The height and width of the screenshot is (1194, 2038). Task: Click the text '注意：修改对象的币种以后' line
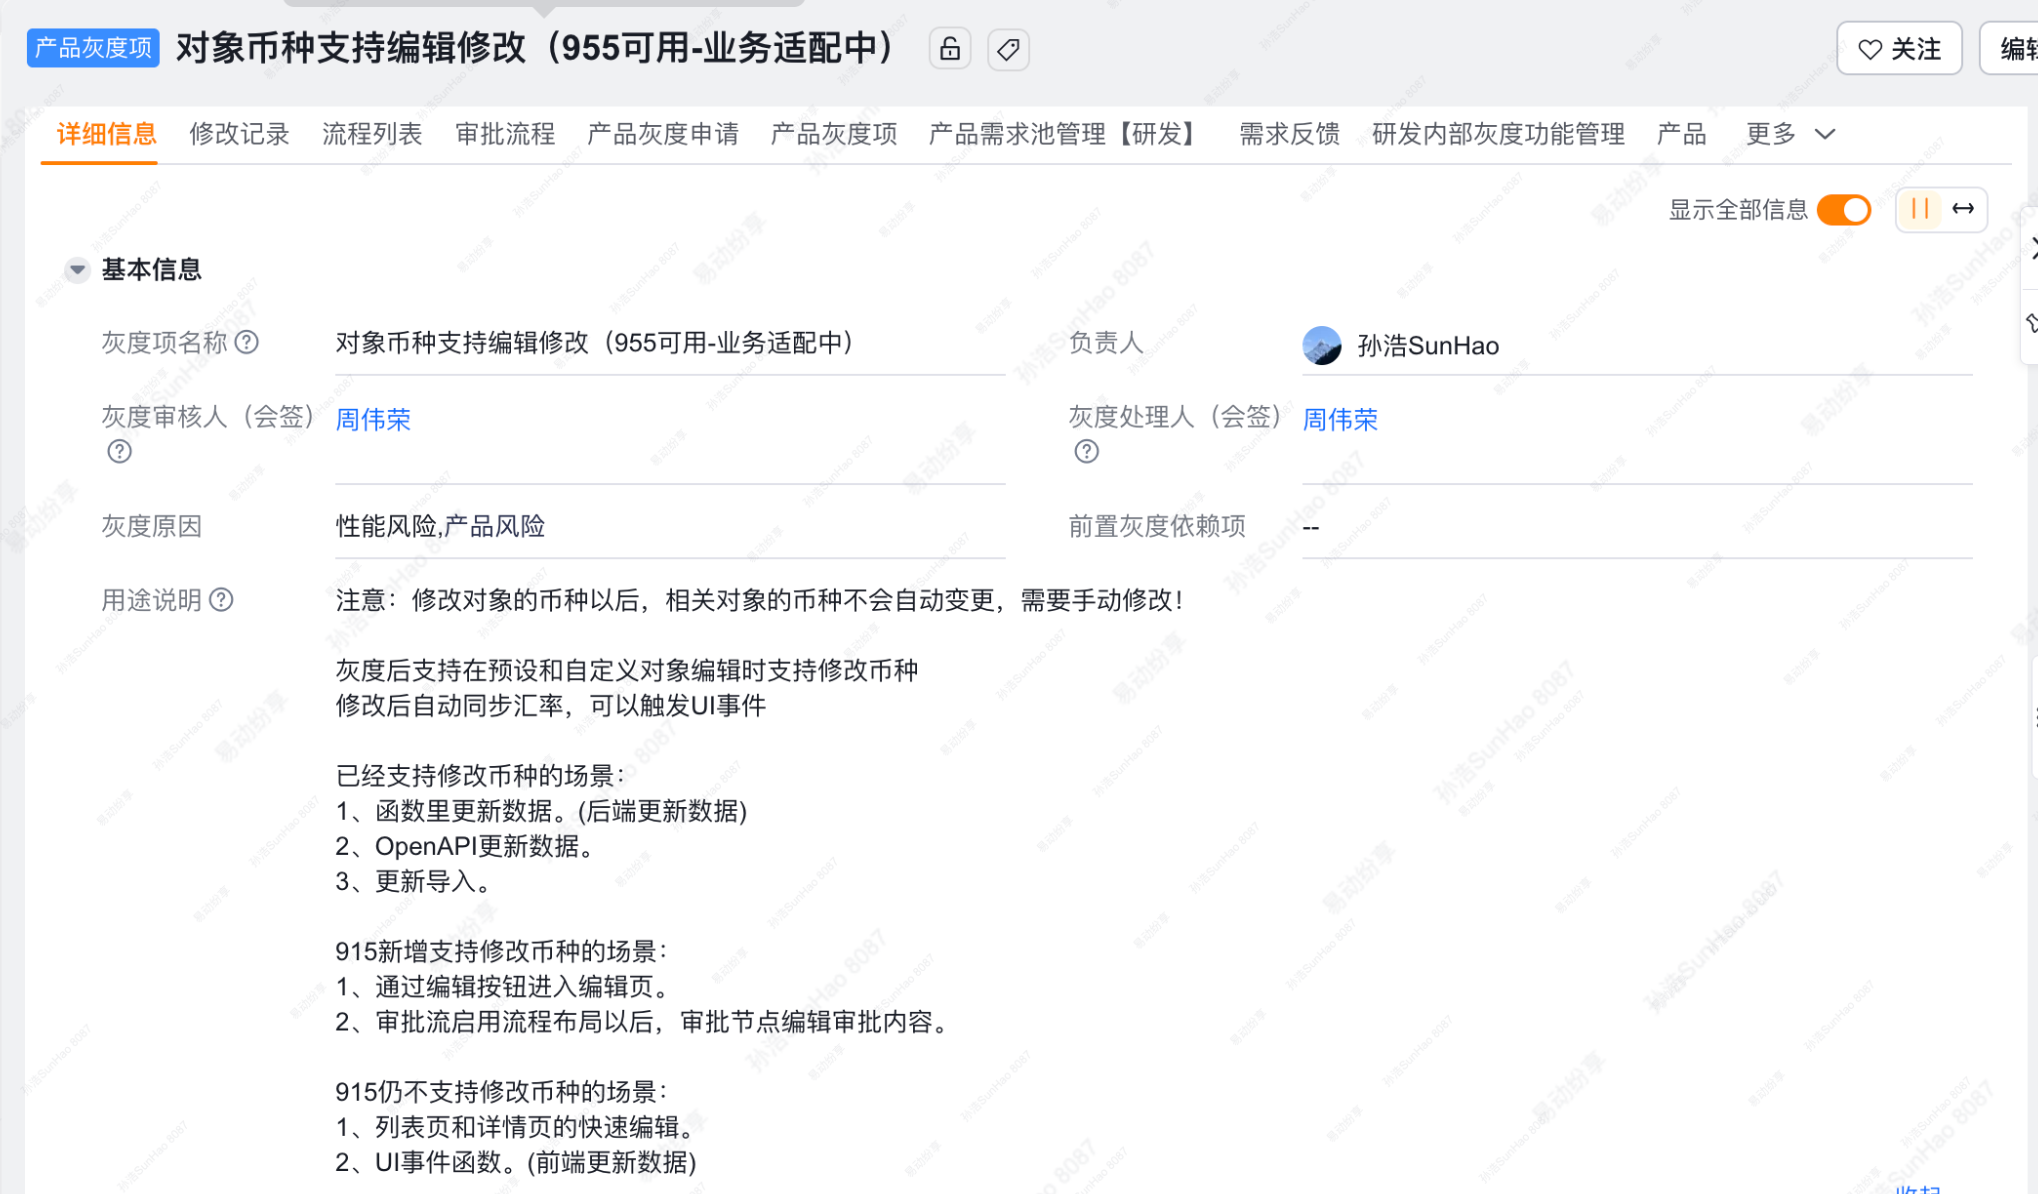pos(761,600)
